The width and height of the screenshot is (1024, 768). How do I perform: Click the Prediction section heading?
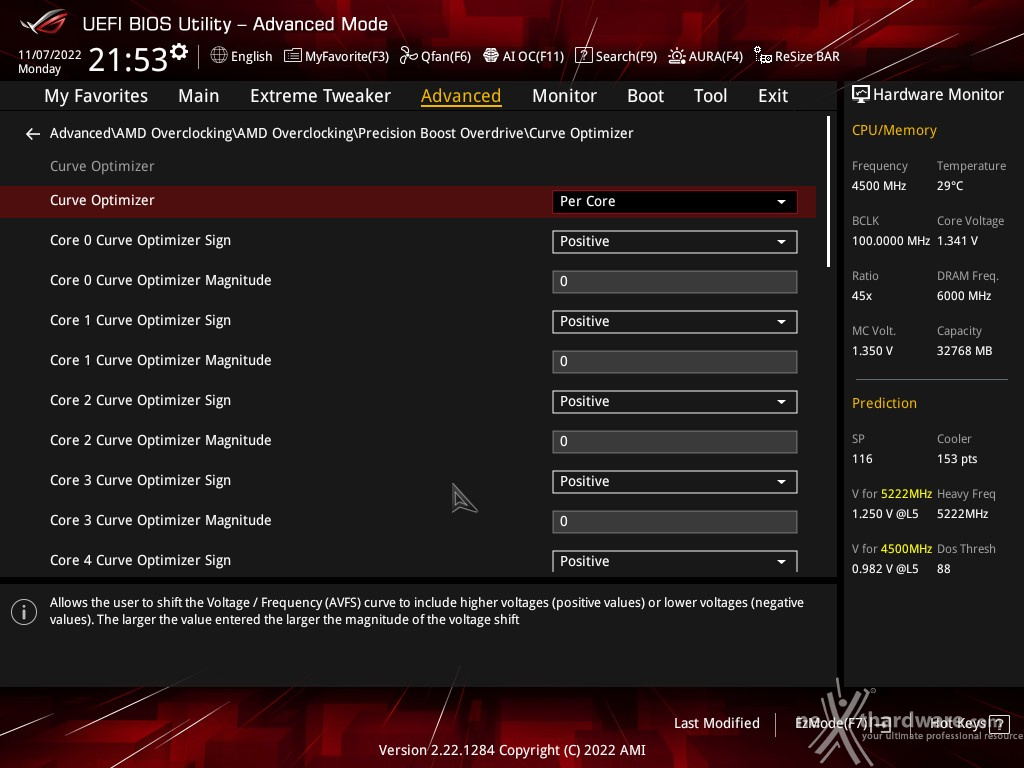pos(884,404)
